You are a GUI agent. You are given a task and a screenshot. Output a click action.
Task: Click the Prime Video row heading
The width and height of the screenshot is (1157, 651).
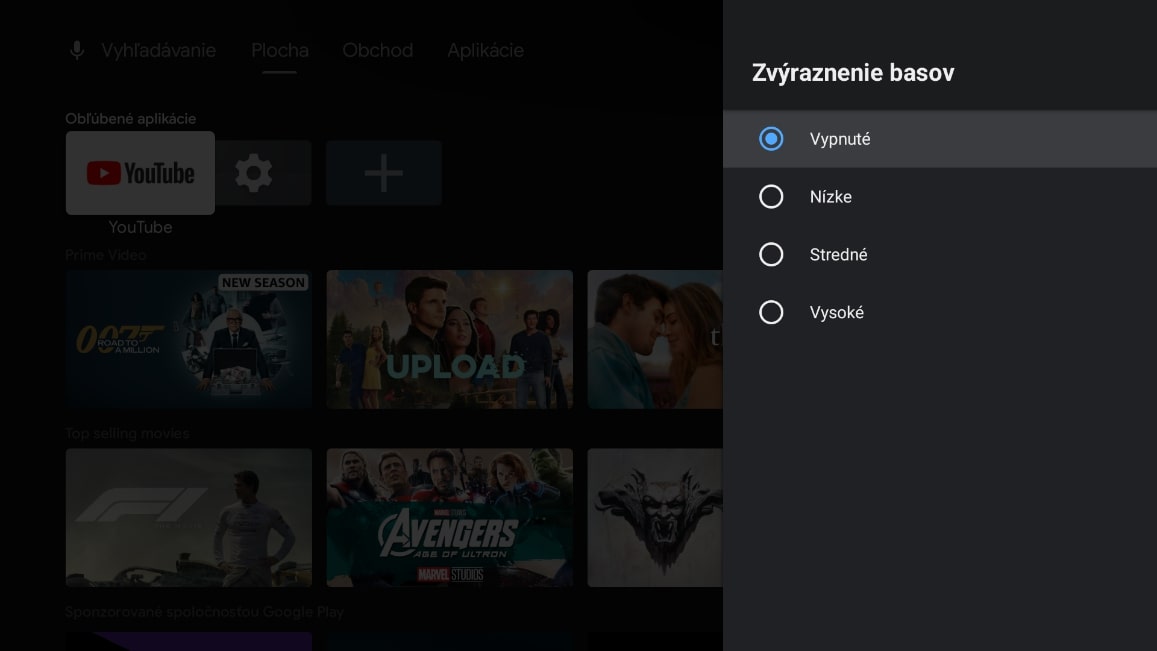click(x=106, y=255)
